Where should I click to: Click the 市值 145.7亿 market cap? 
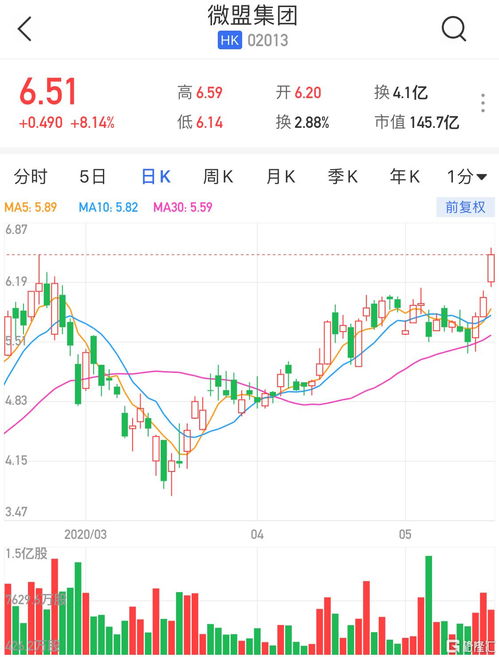(417, 122)
